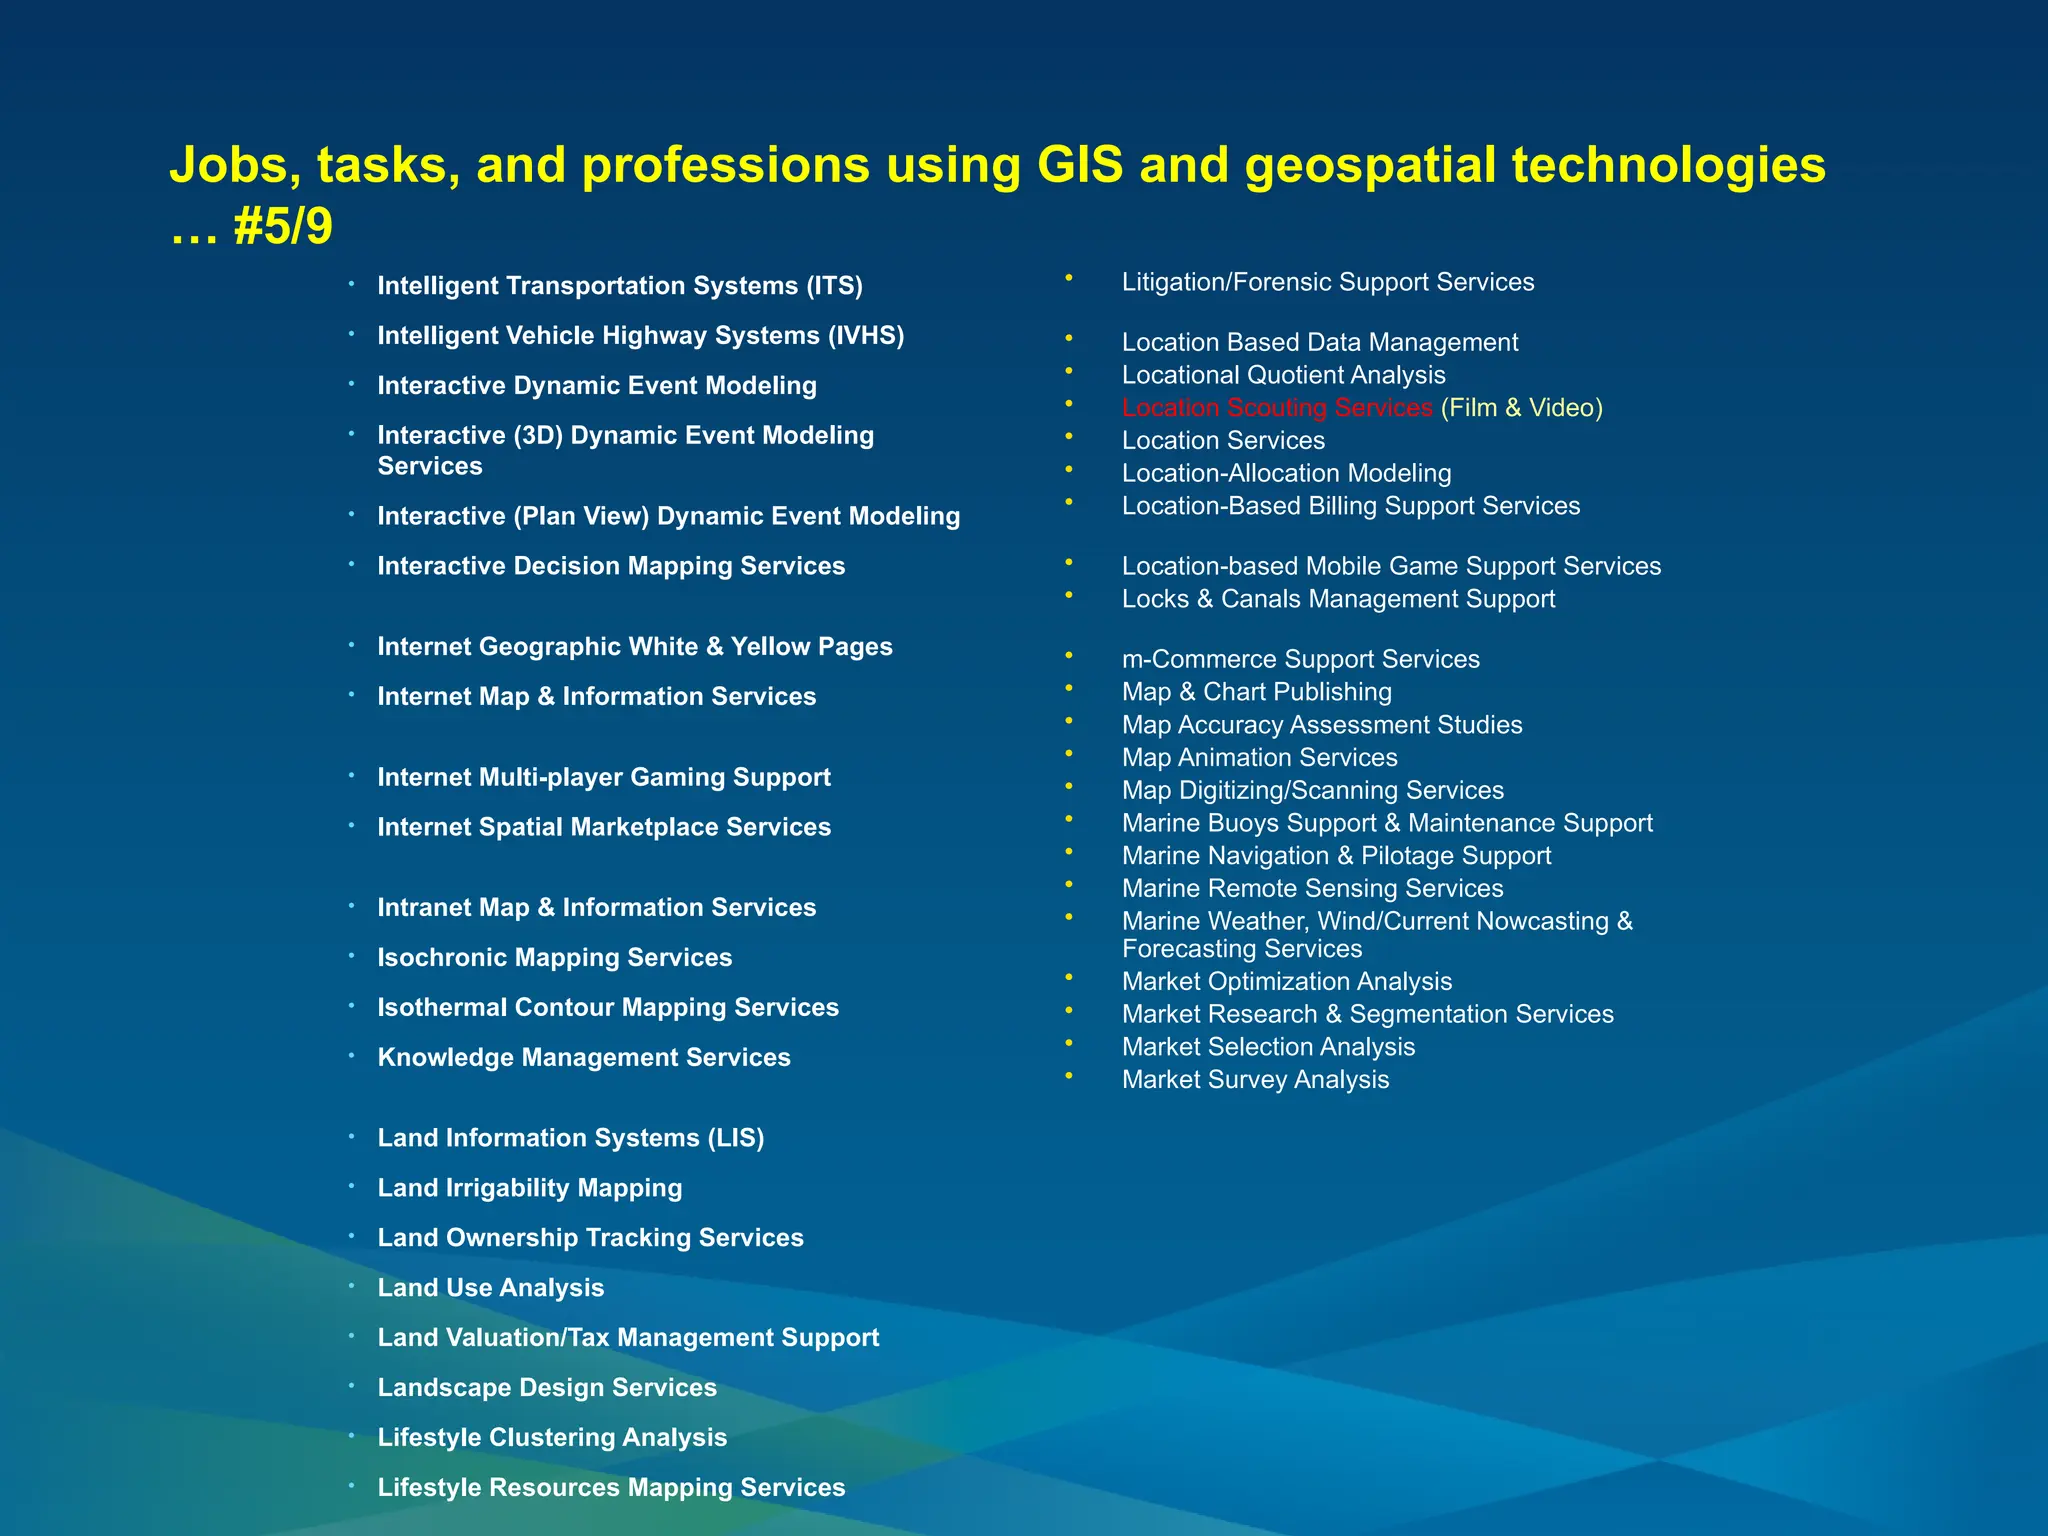The image size is (2048, 1536).
Task: Select 'Intelligent Vehicle Highway Systems (IVHS)' line
Action: (641, 336)
